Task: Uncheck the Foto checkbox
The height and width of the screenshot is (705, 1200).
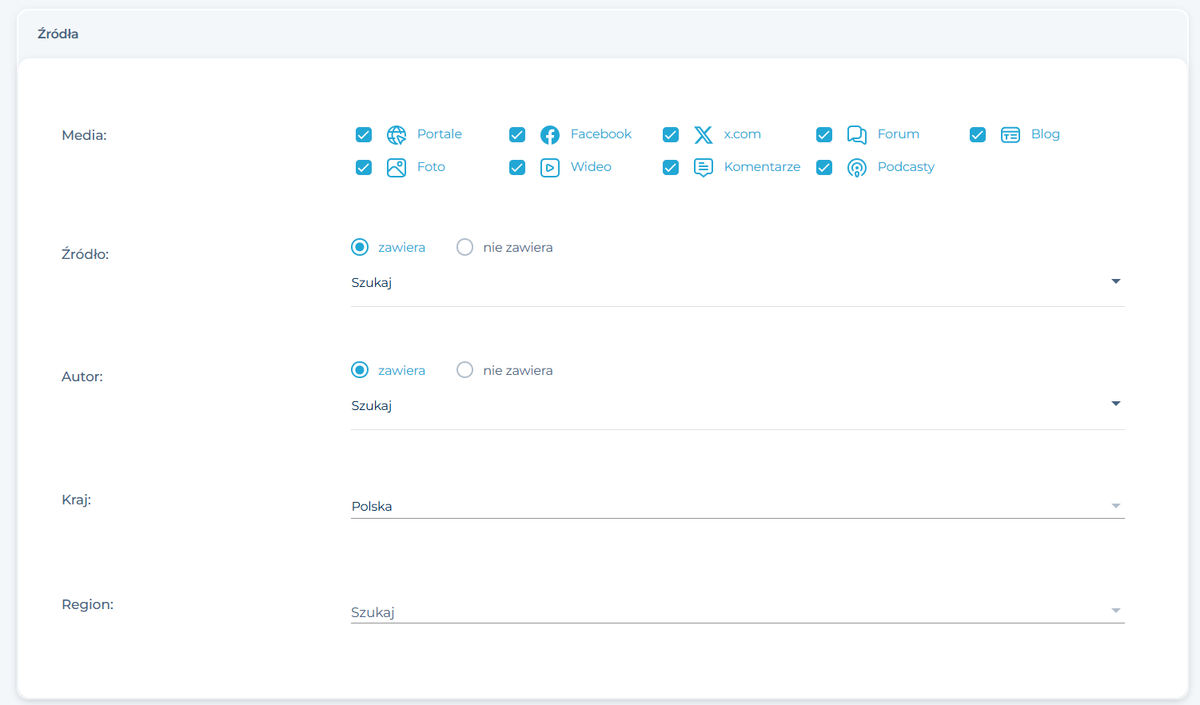Action: coord(364,168)
